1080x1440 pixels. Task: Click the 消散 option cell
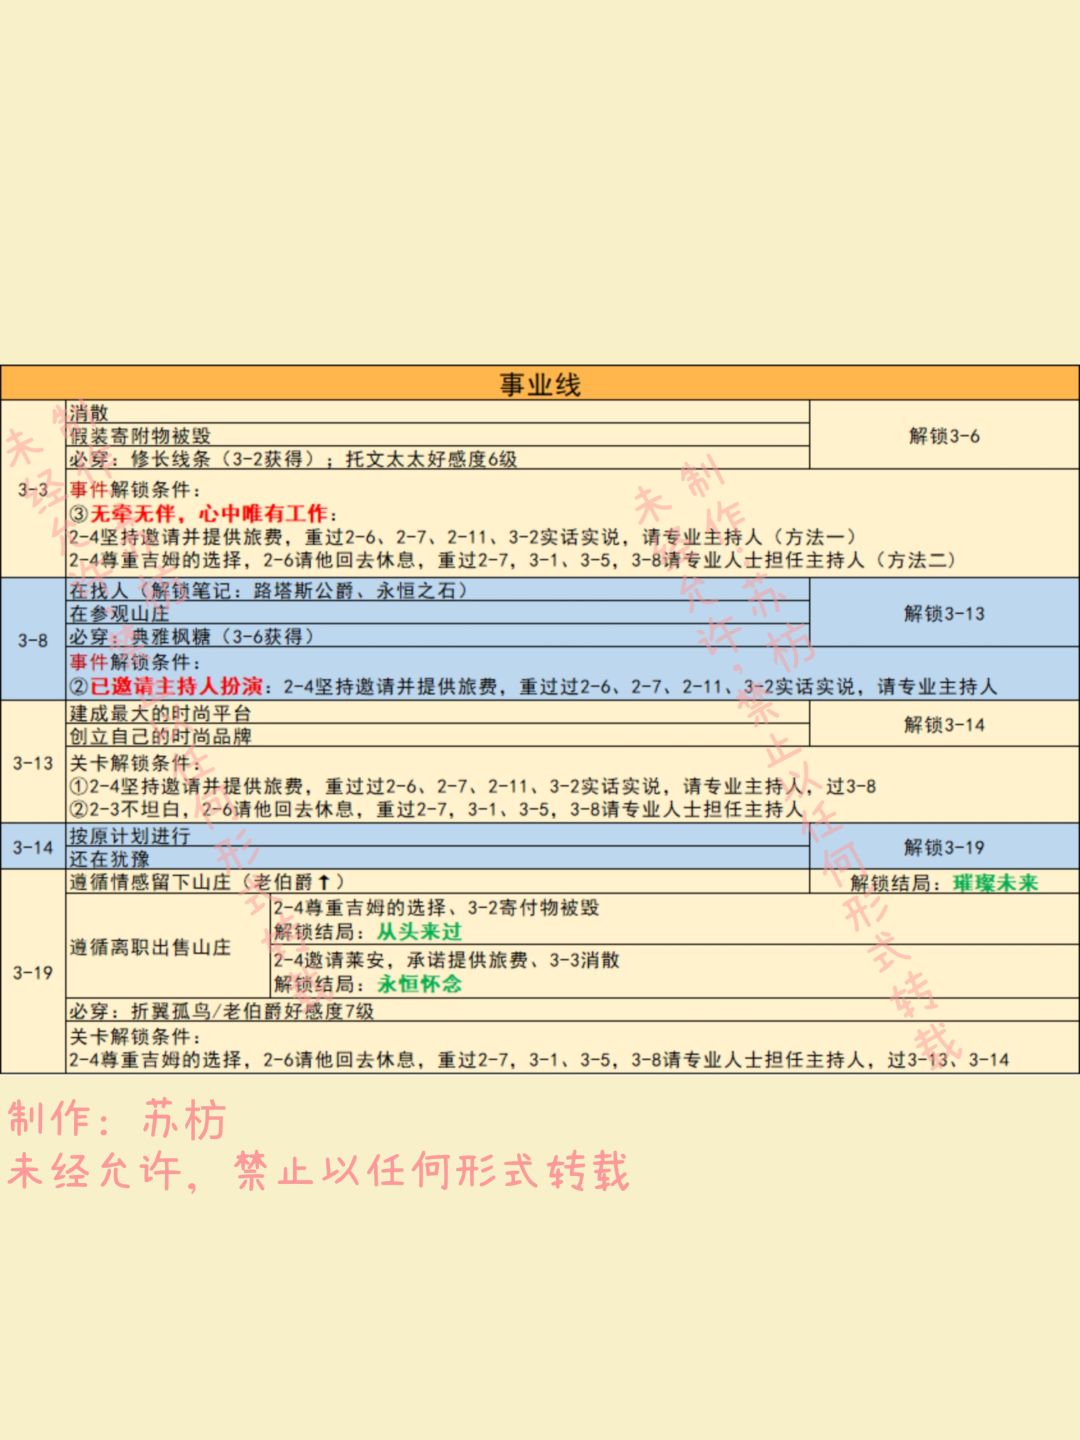[x=438, y=412]
